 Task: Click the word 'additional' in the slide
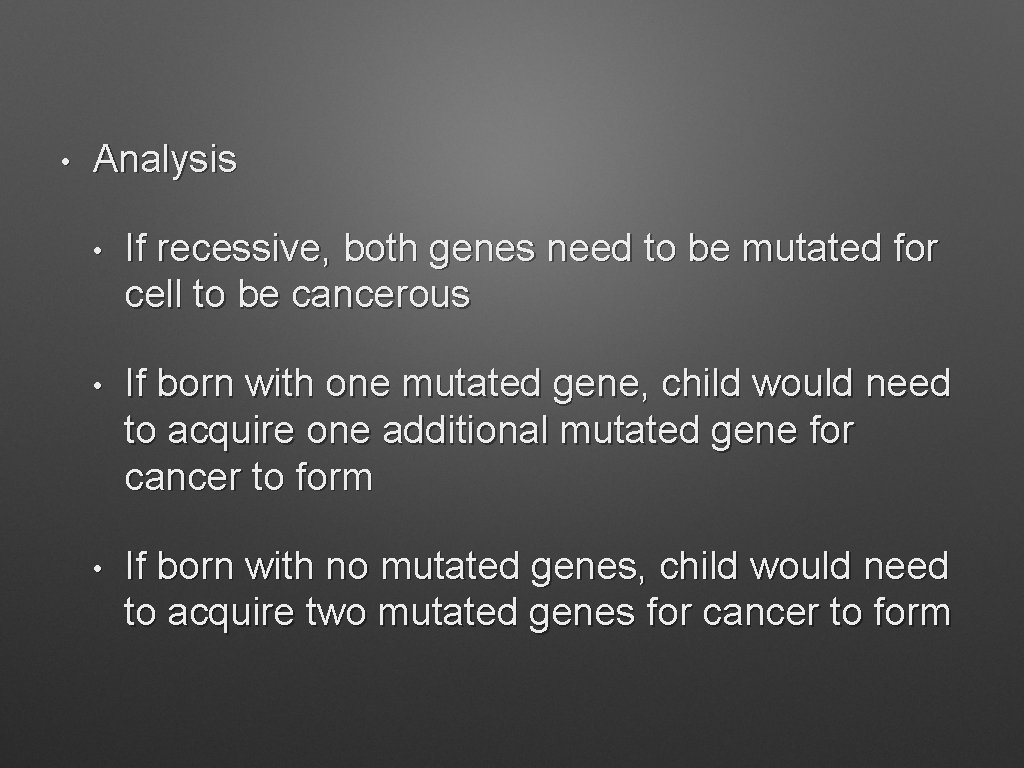(x=465, y=430)
